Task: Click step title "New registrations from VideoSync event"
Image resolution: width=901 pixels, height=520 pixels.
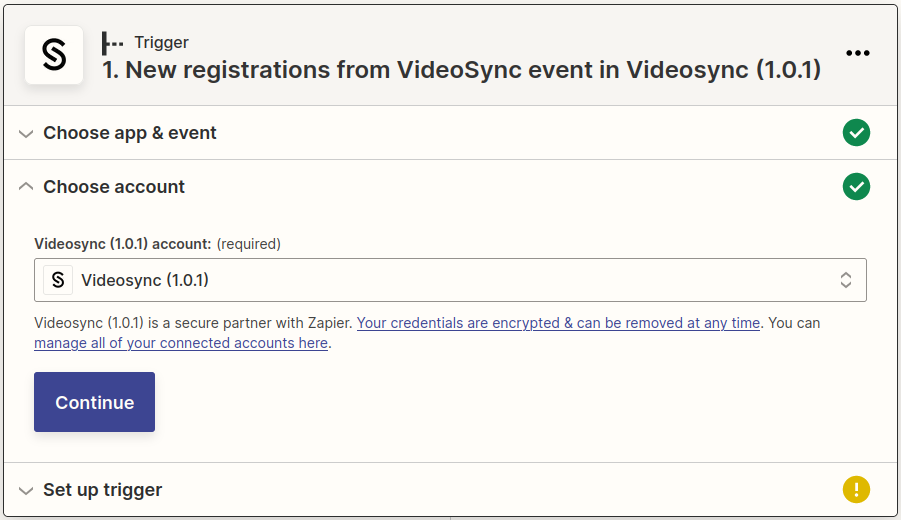Action: (461, 70)
